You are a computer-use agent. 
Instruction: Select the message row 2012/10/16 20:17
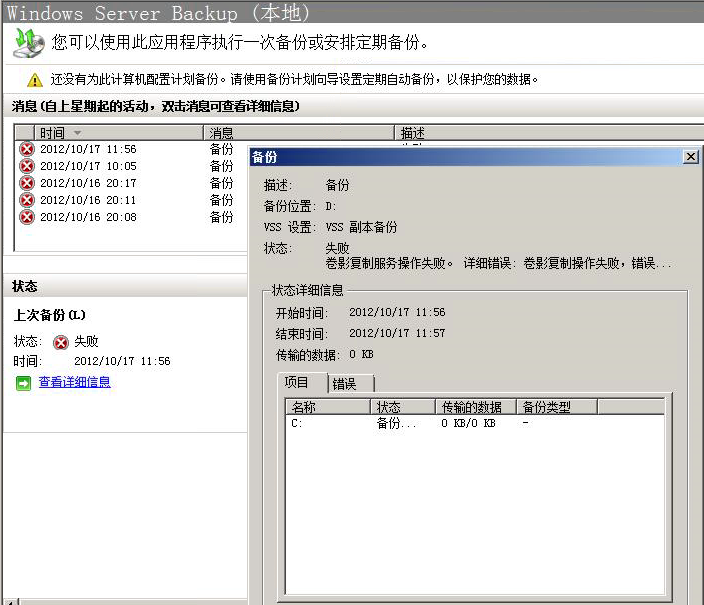click(x=130, y=183)
